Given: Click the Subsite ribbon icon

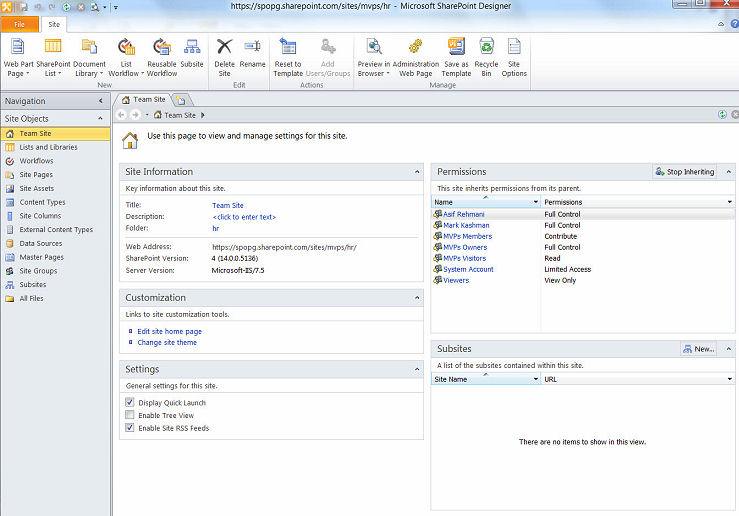Looking at the screenshot, I should click(x=192, y=47).
